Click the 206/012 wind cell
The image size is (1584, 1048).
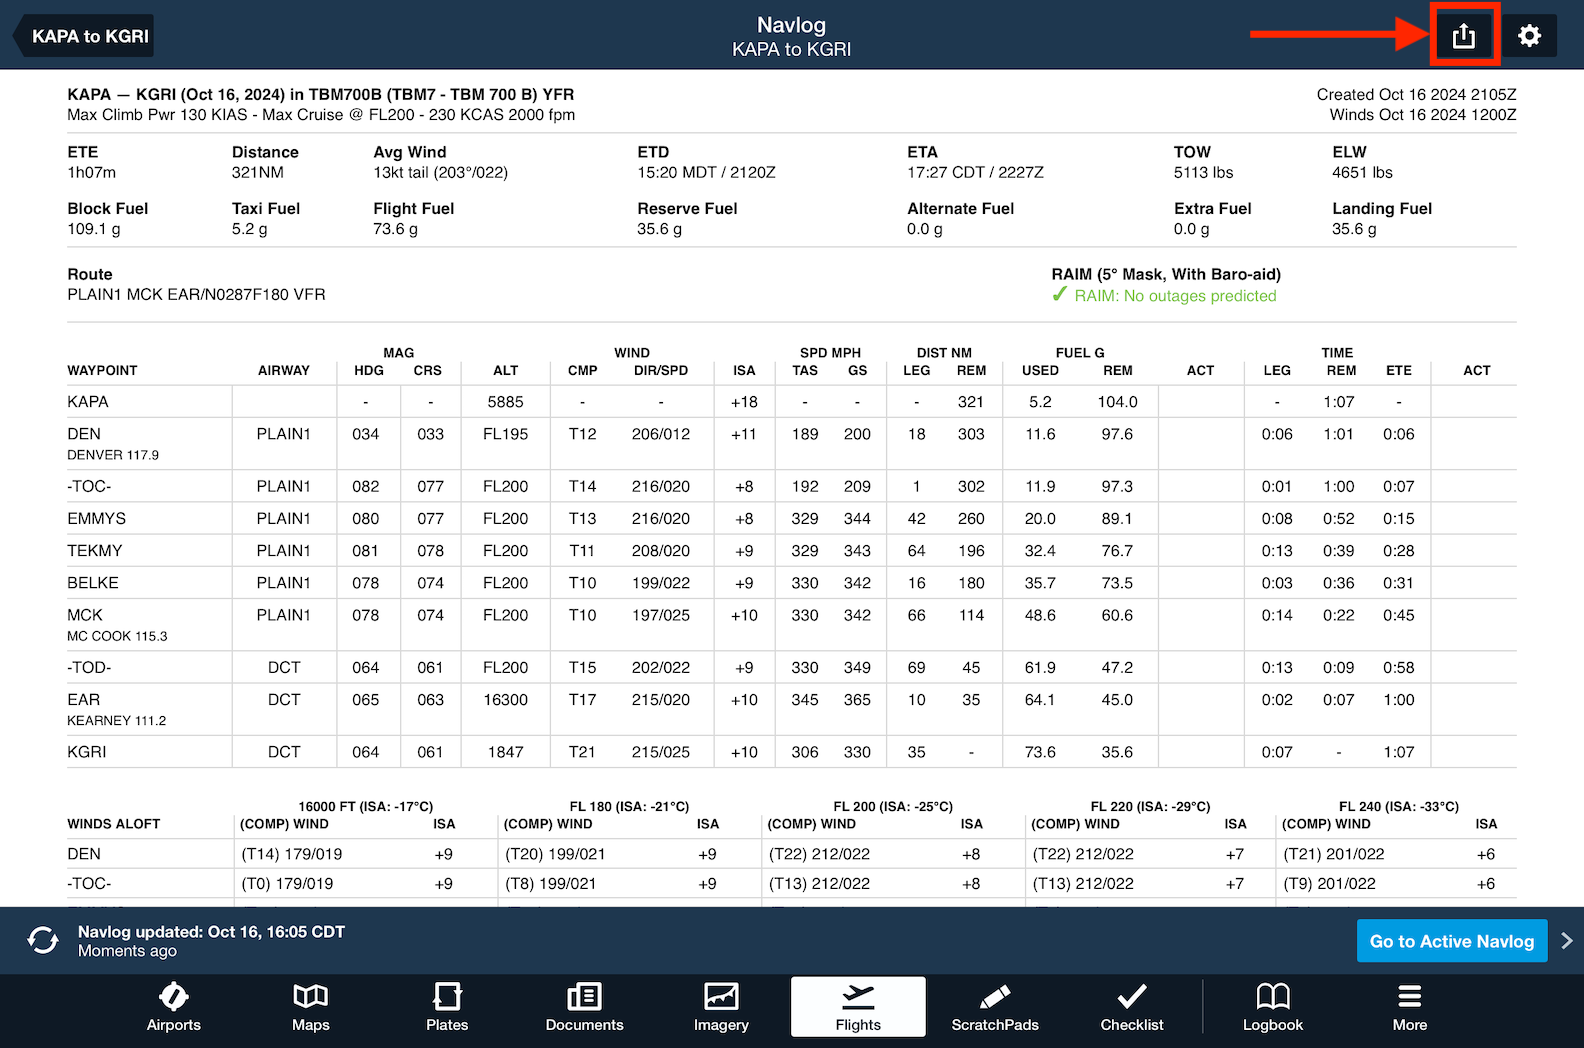click(x=661, y=434)
